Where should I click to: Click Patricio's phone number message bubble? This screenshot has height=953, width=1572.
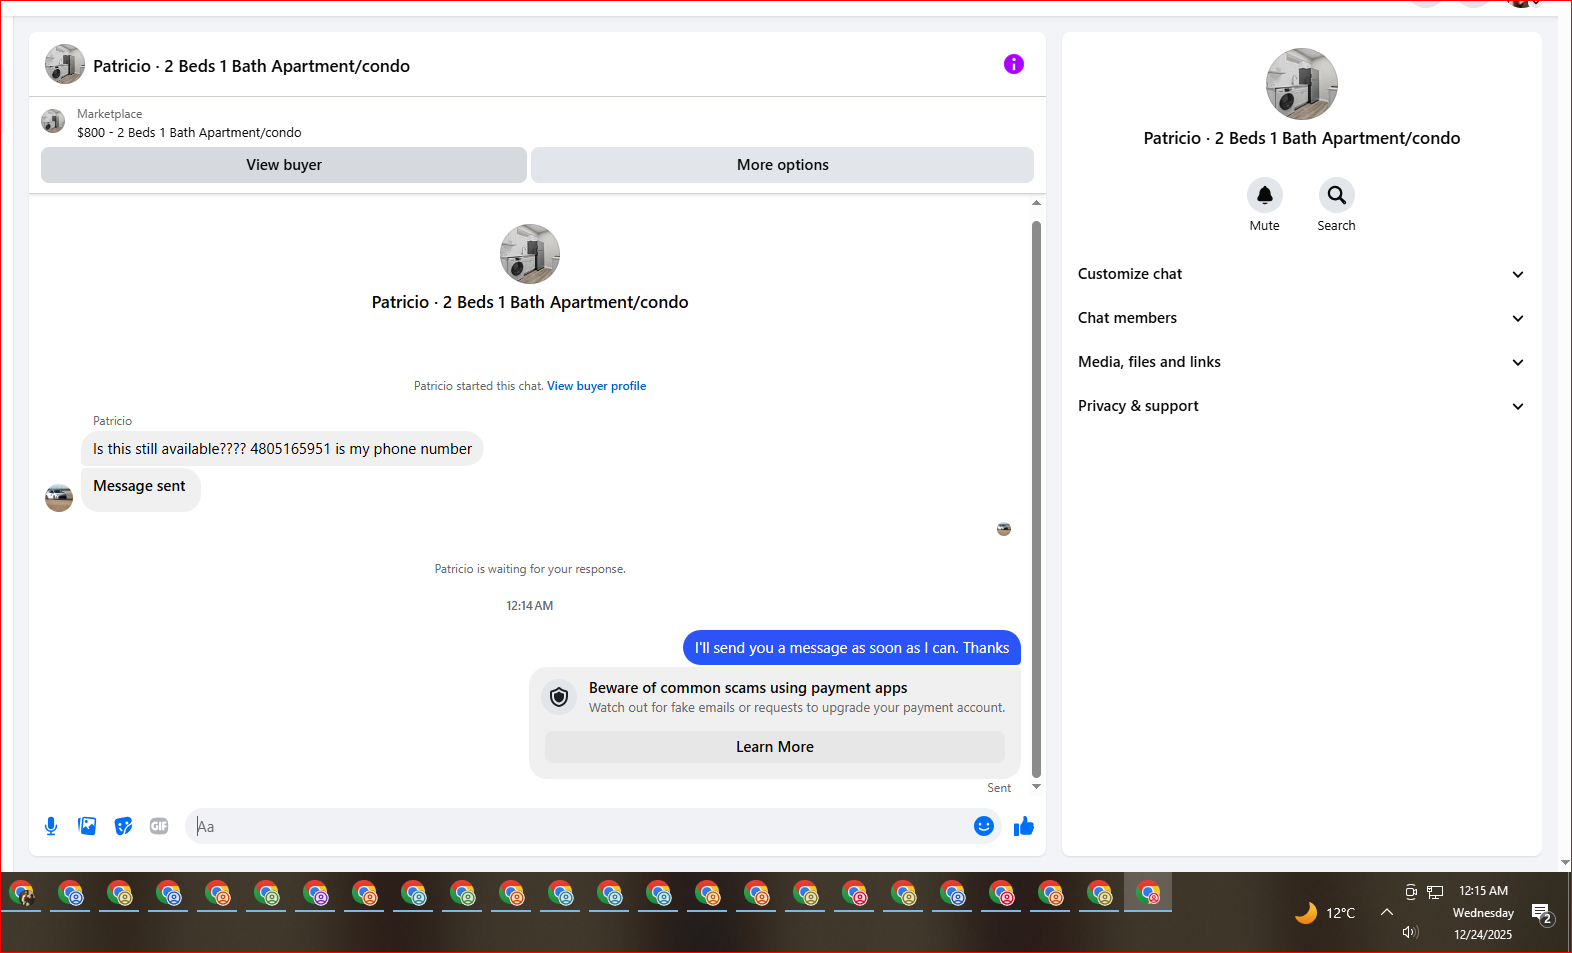click(x=282, y=449)
